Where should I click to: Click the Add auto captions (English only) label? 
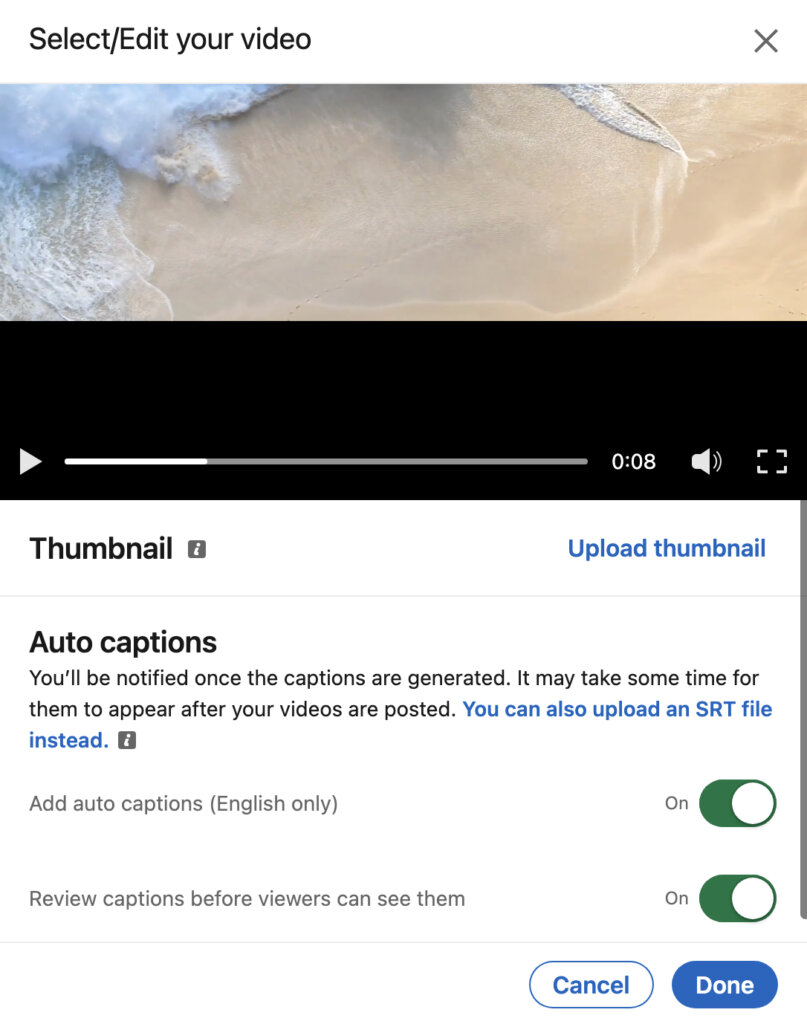[x=183, y=803]
